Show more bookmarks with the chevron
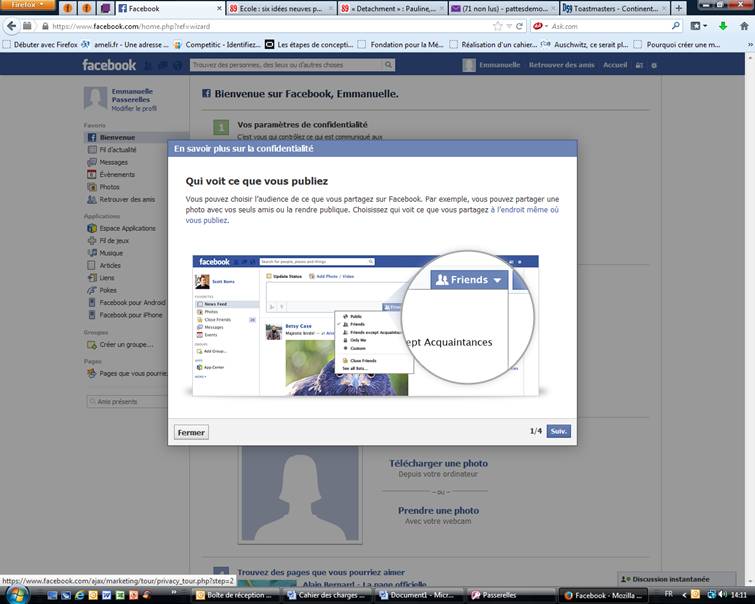Screen dimensions: 755x604 coord(749,45)
